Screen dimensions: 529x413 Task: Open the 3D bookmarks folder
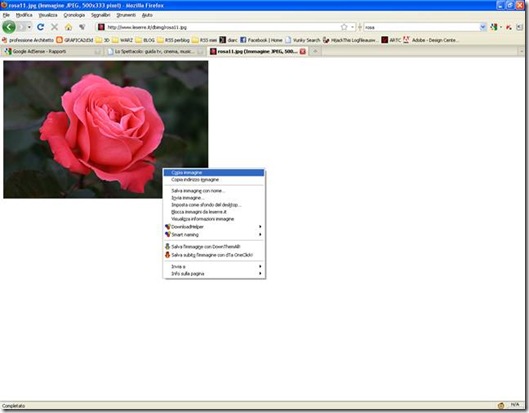(x=103, y=40)
